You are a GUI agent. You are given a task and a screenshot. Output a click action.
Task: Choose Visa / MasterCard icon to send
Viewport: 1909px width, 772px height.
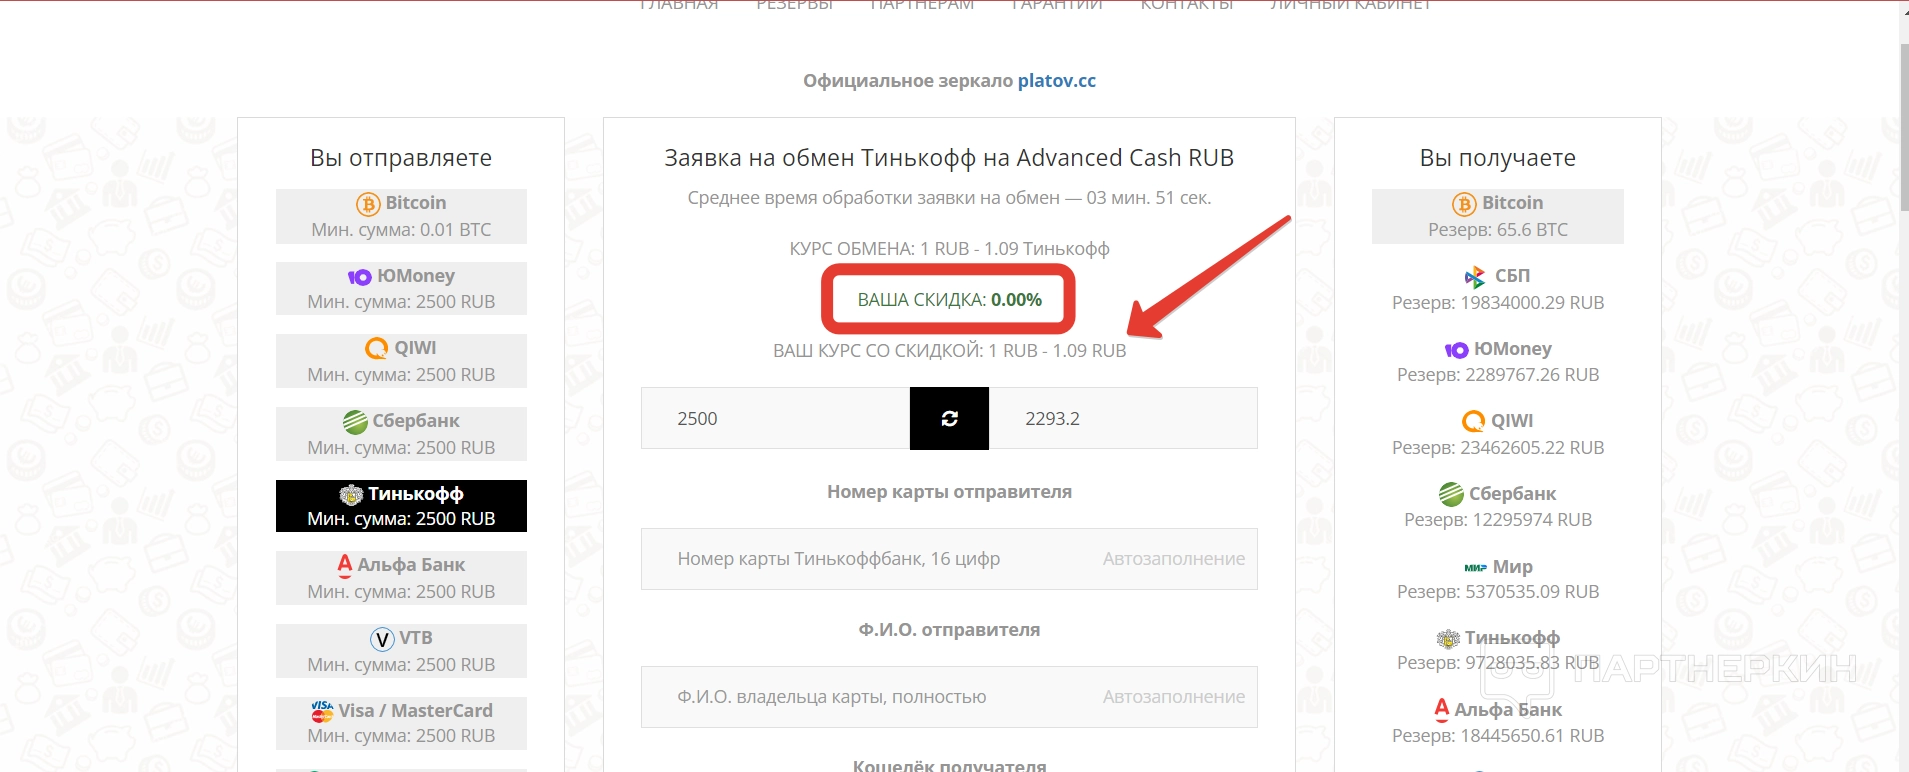322,711
